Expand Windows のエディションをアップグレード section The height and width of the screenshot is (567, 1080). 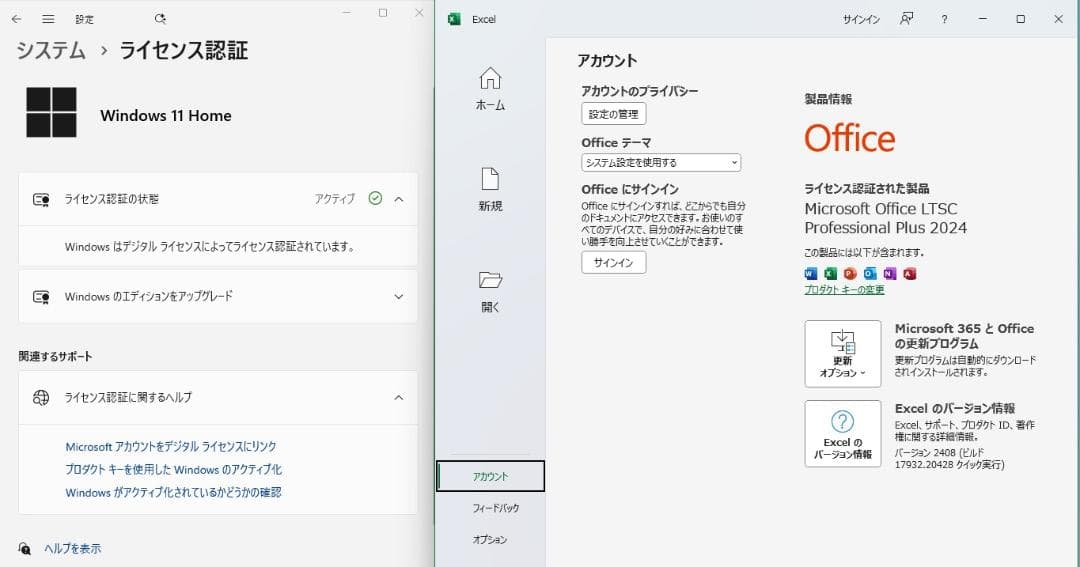pyautogui.click(x=399, y=297)
